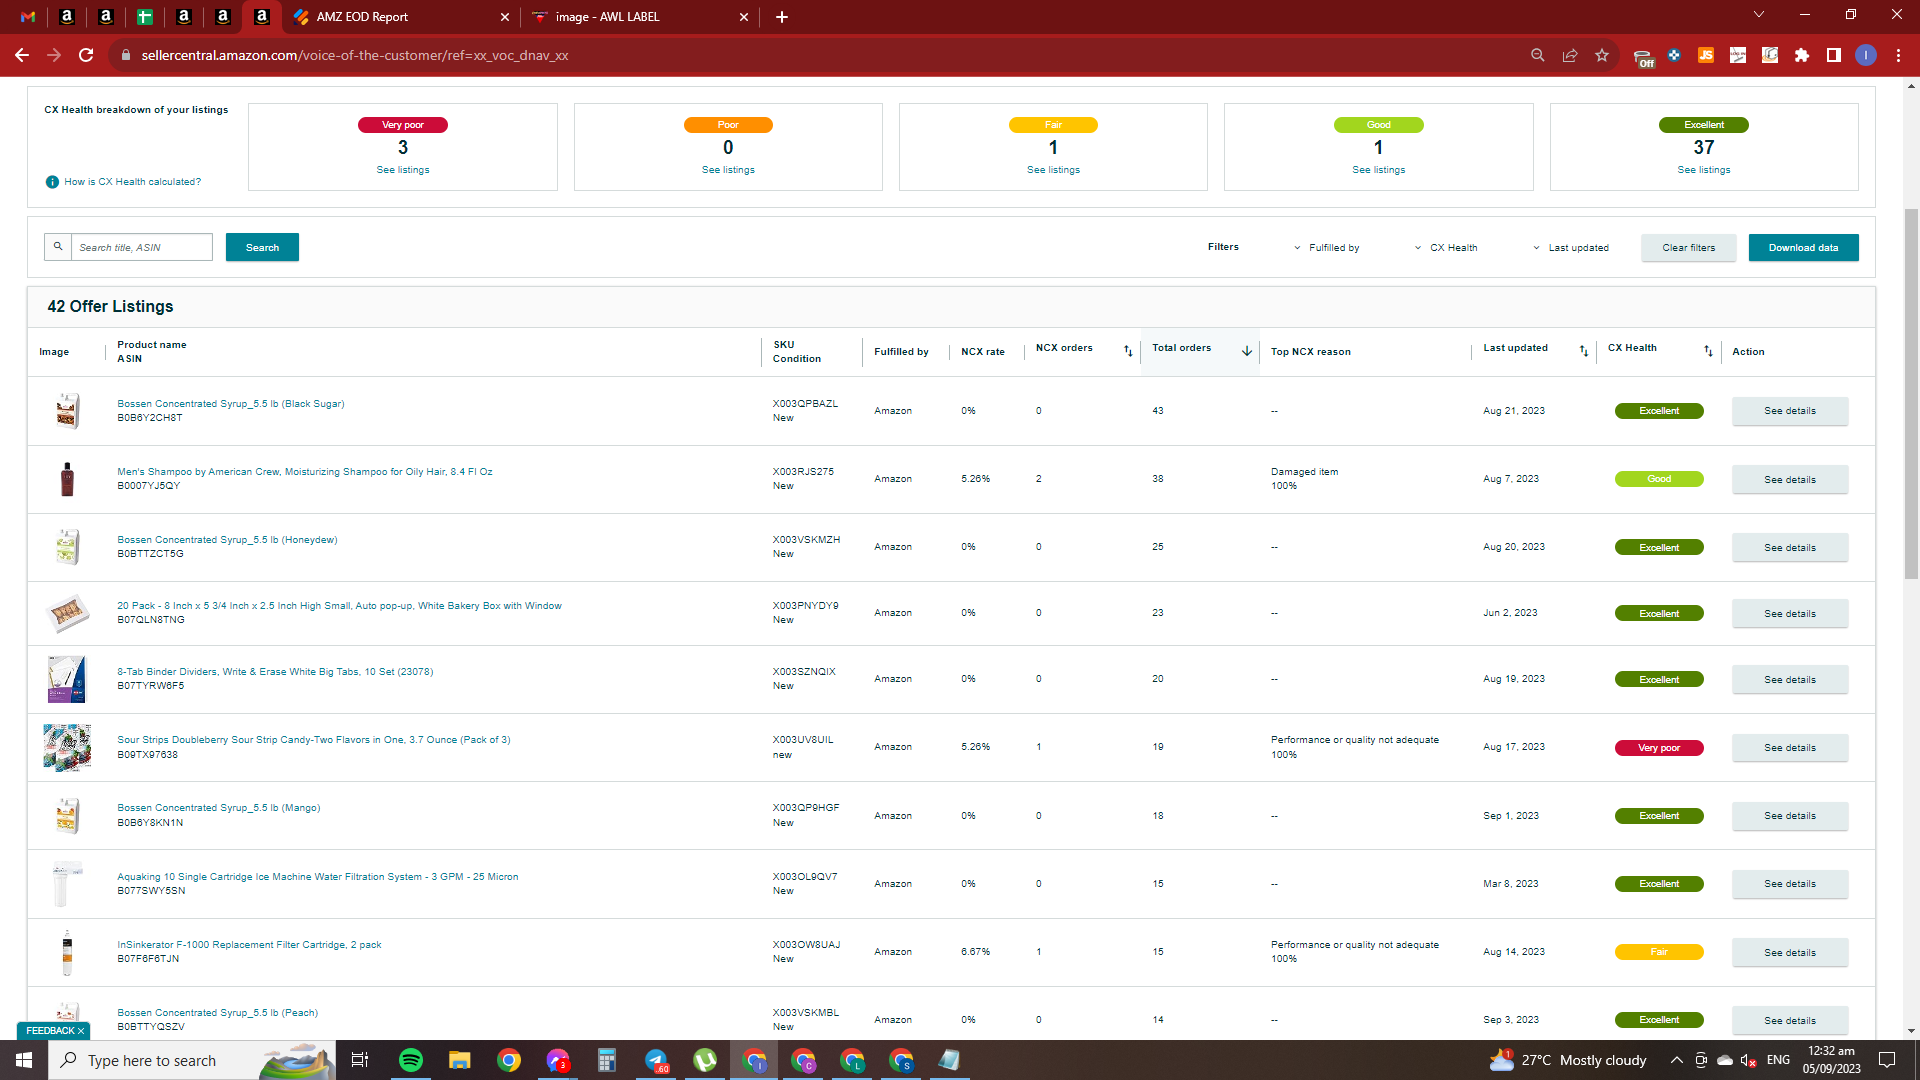
Task: Click the browser back arrow
Action: [22, 55]
